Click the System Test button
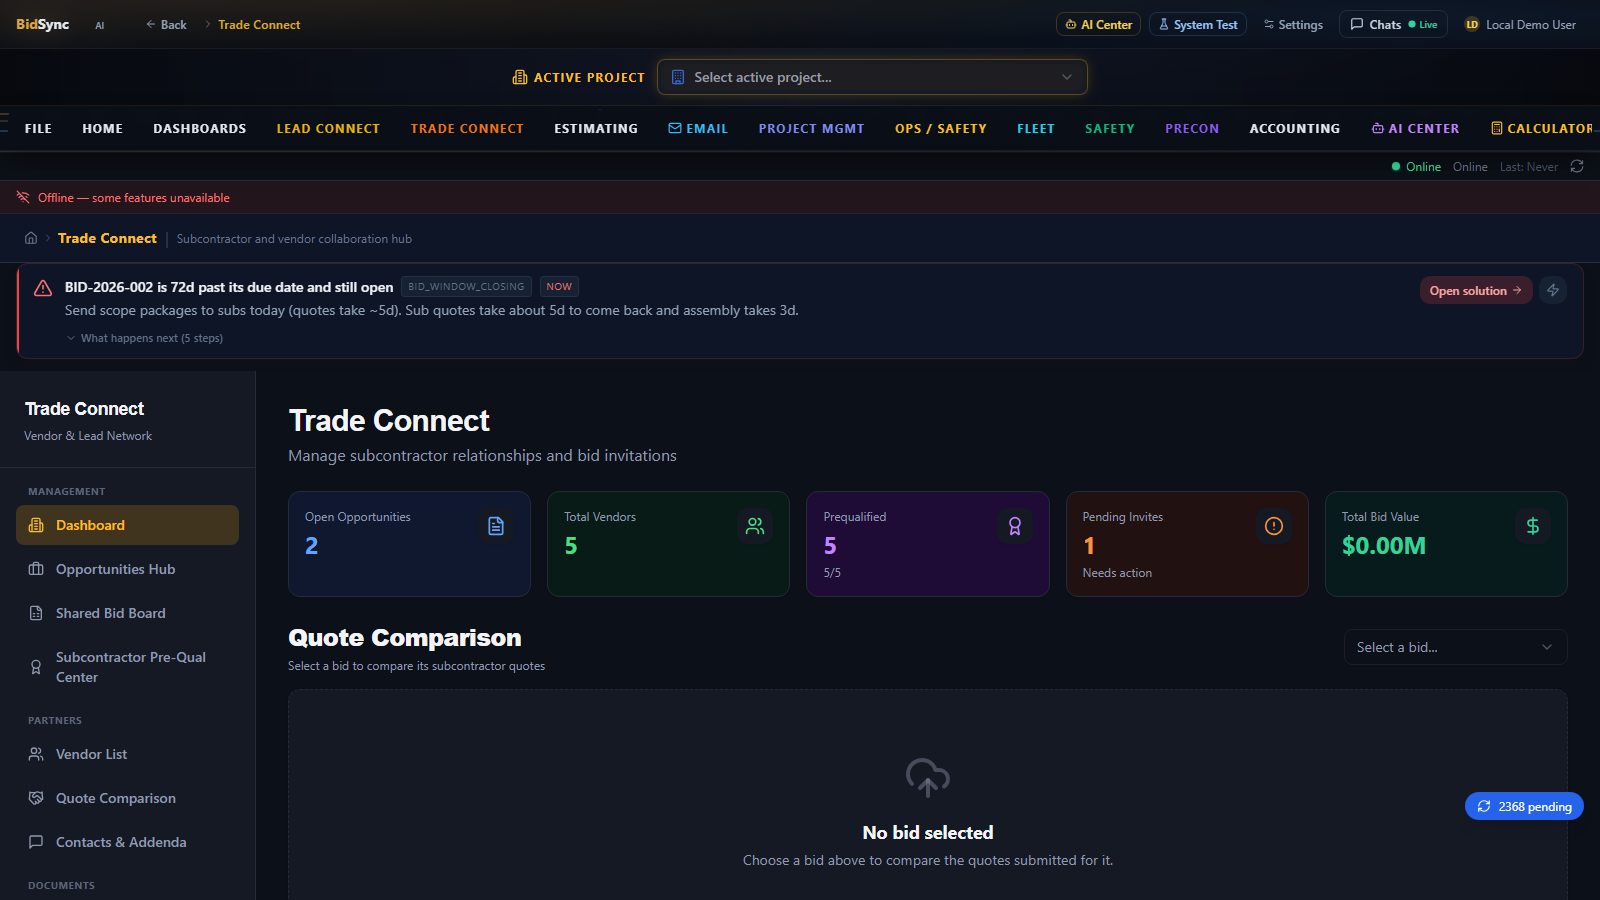 pos(1198,24)
